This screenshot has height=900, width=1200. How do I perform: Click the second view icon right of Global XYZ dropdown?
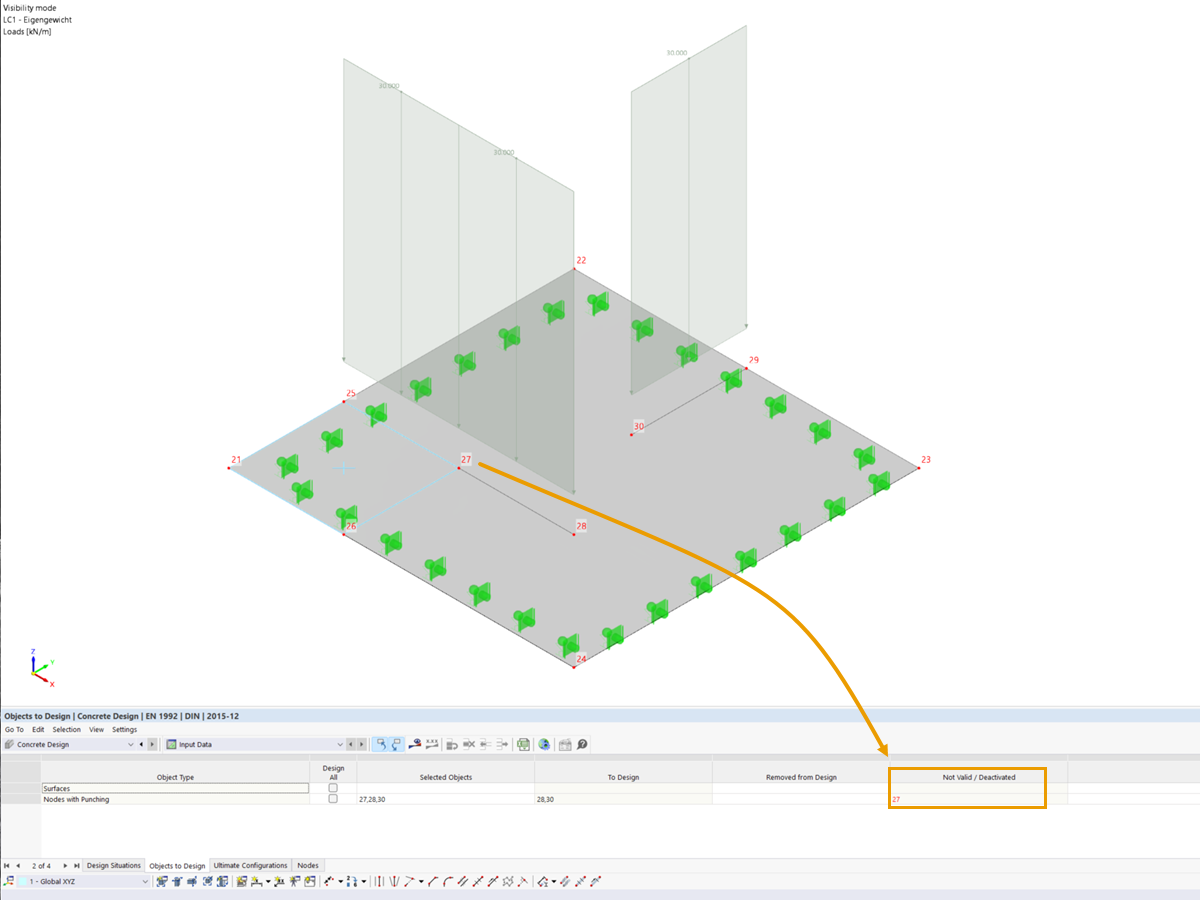[x=177, y=881]
